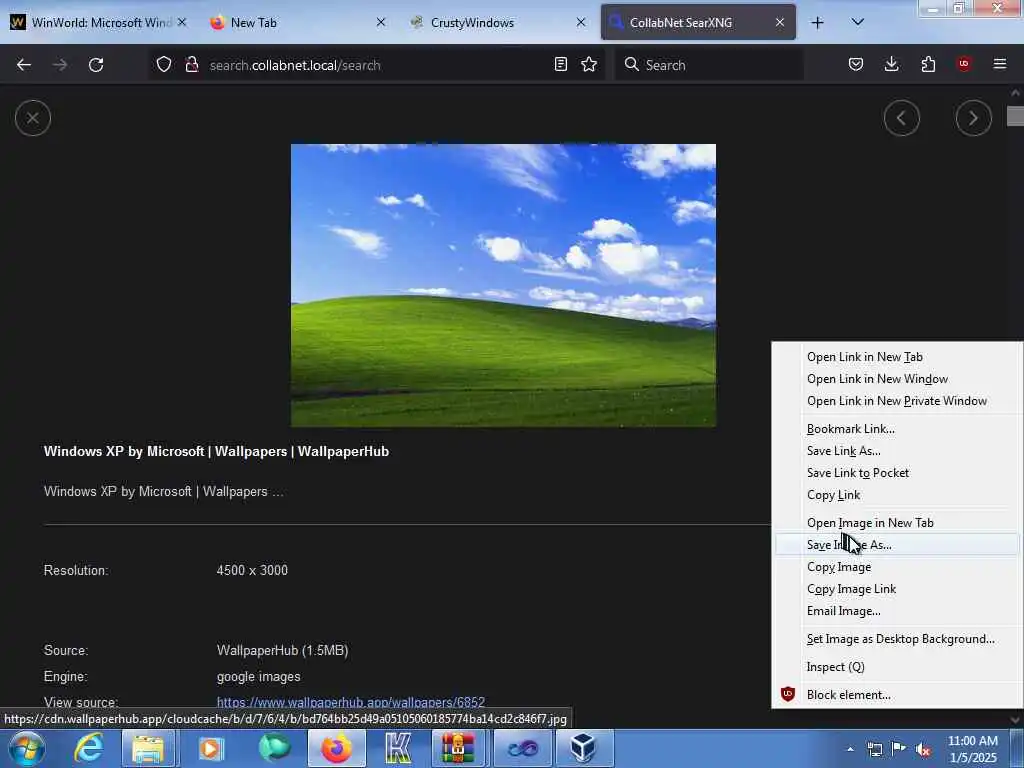Open the Firefox hamburger menu
1024x768 pixels.
click(x=1000, y=64)
